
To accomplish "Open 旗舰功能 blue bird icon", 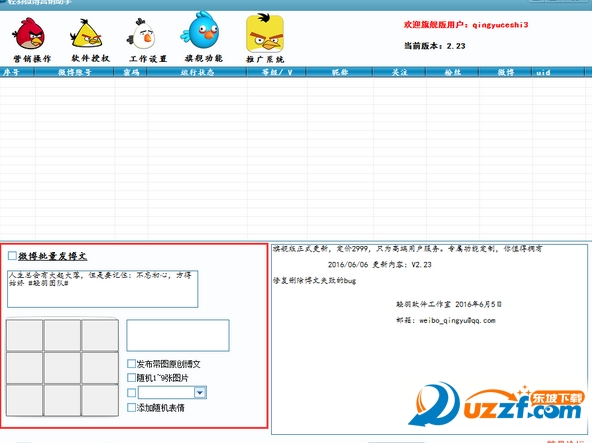I will (x=201, y=30).
